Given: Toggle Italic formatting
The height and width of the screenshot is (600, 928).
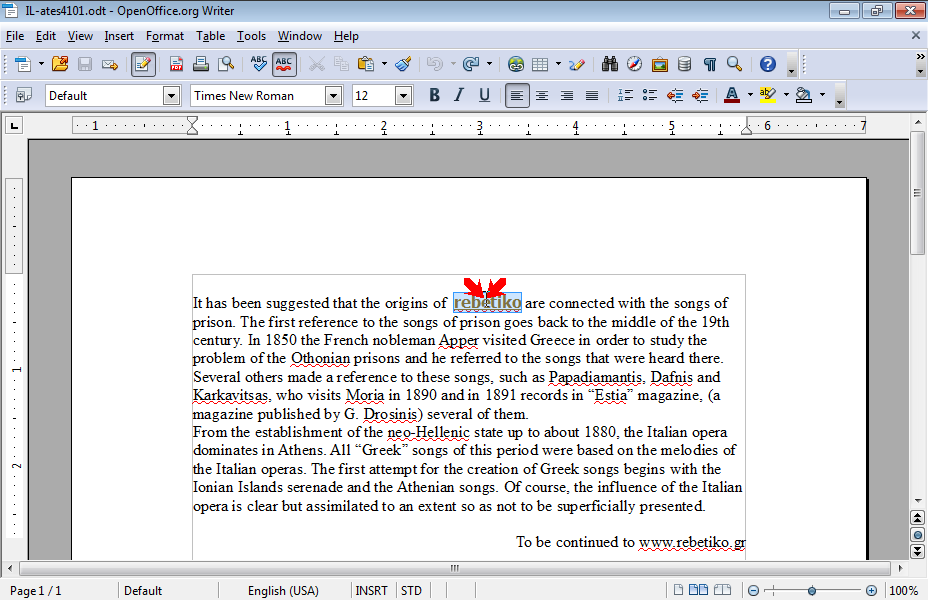Looking at the screenshot, I should pos(459,95).
